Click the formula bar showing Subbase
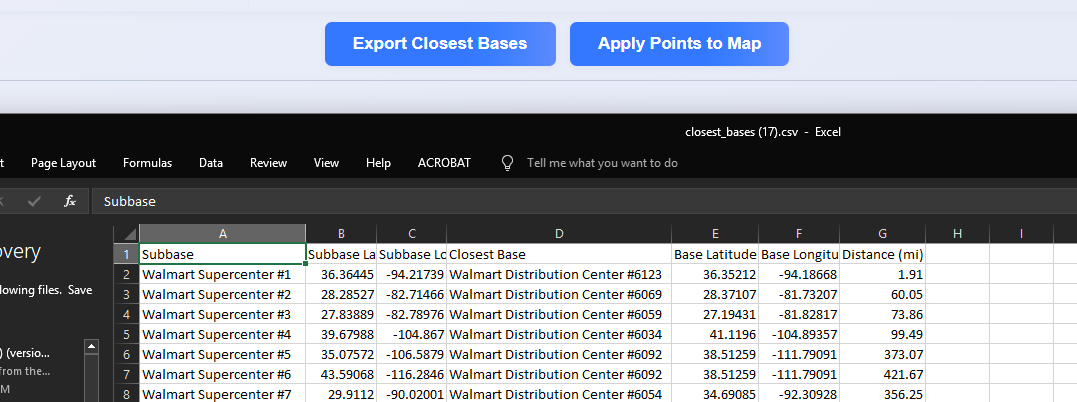Viewport: 1077px width, 402px height. click(500, 201)
